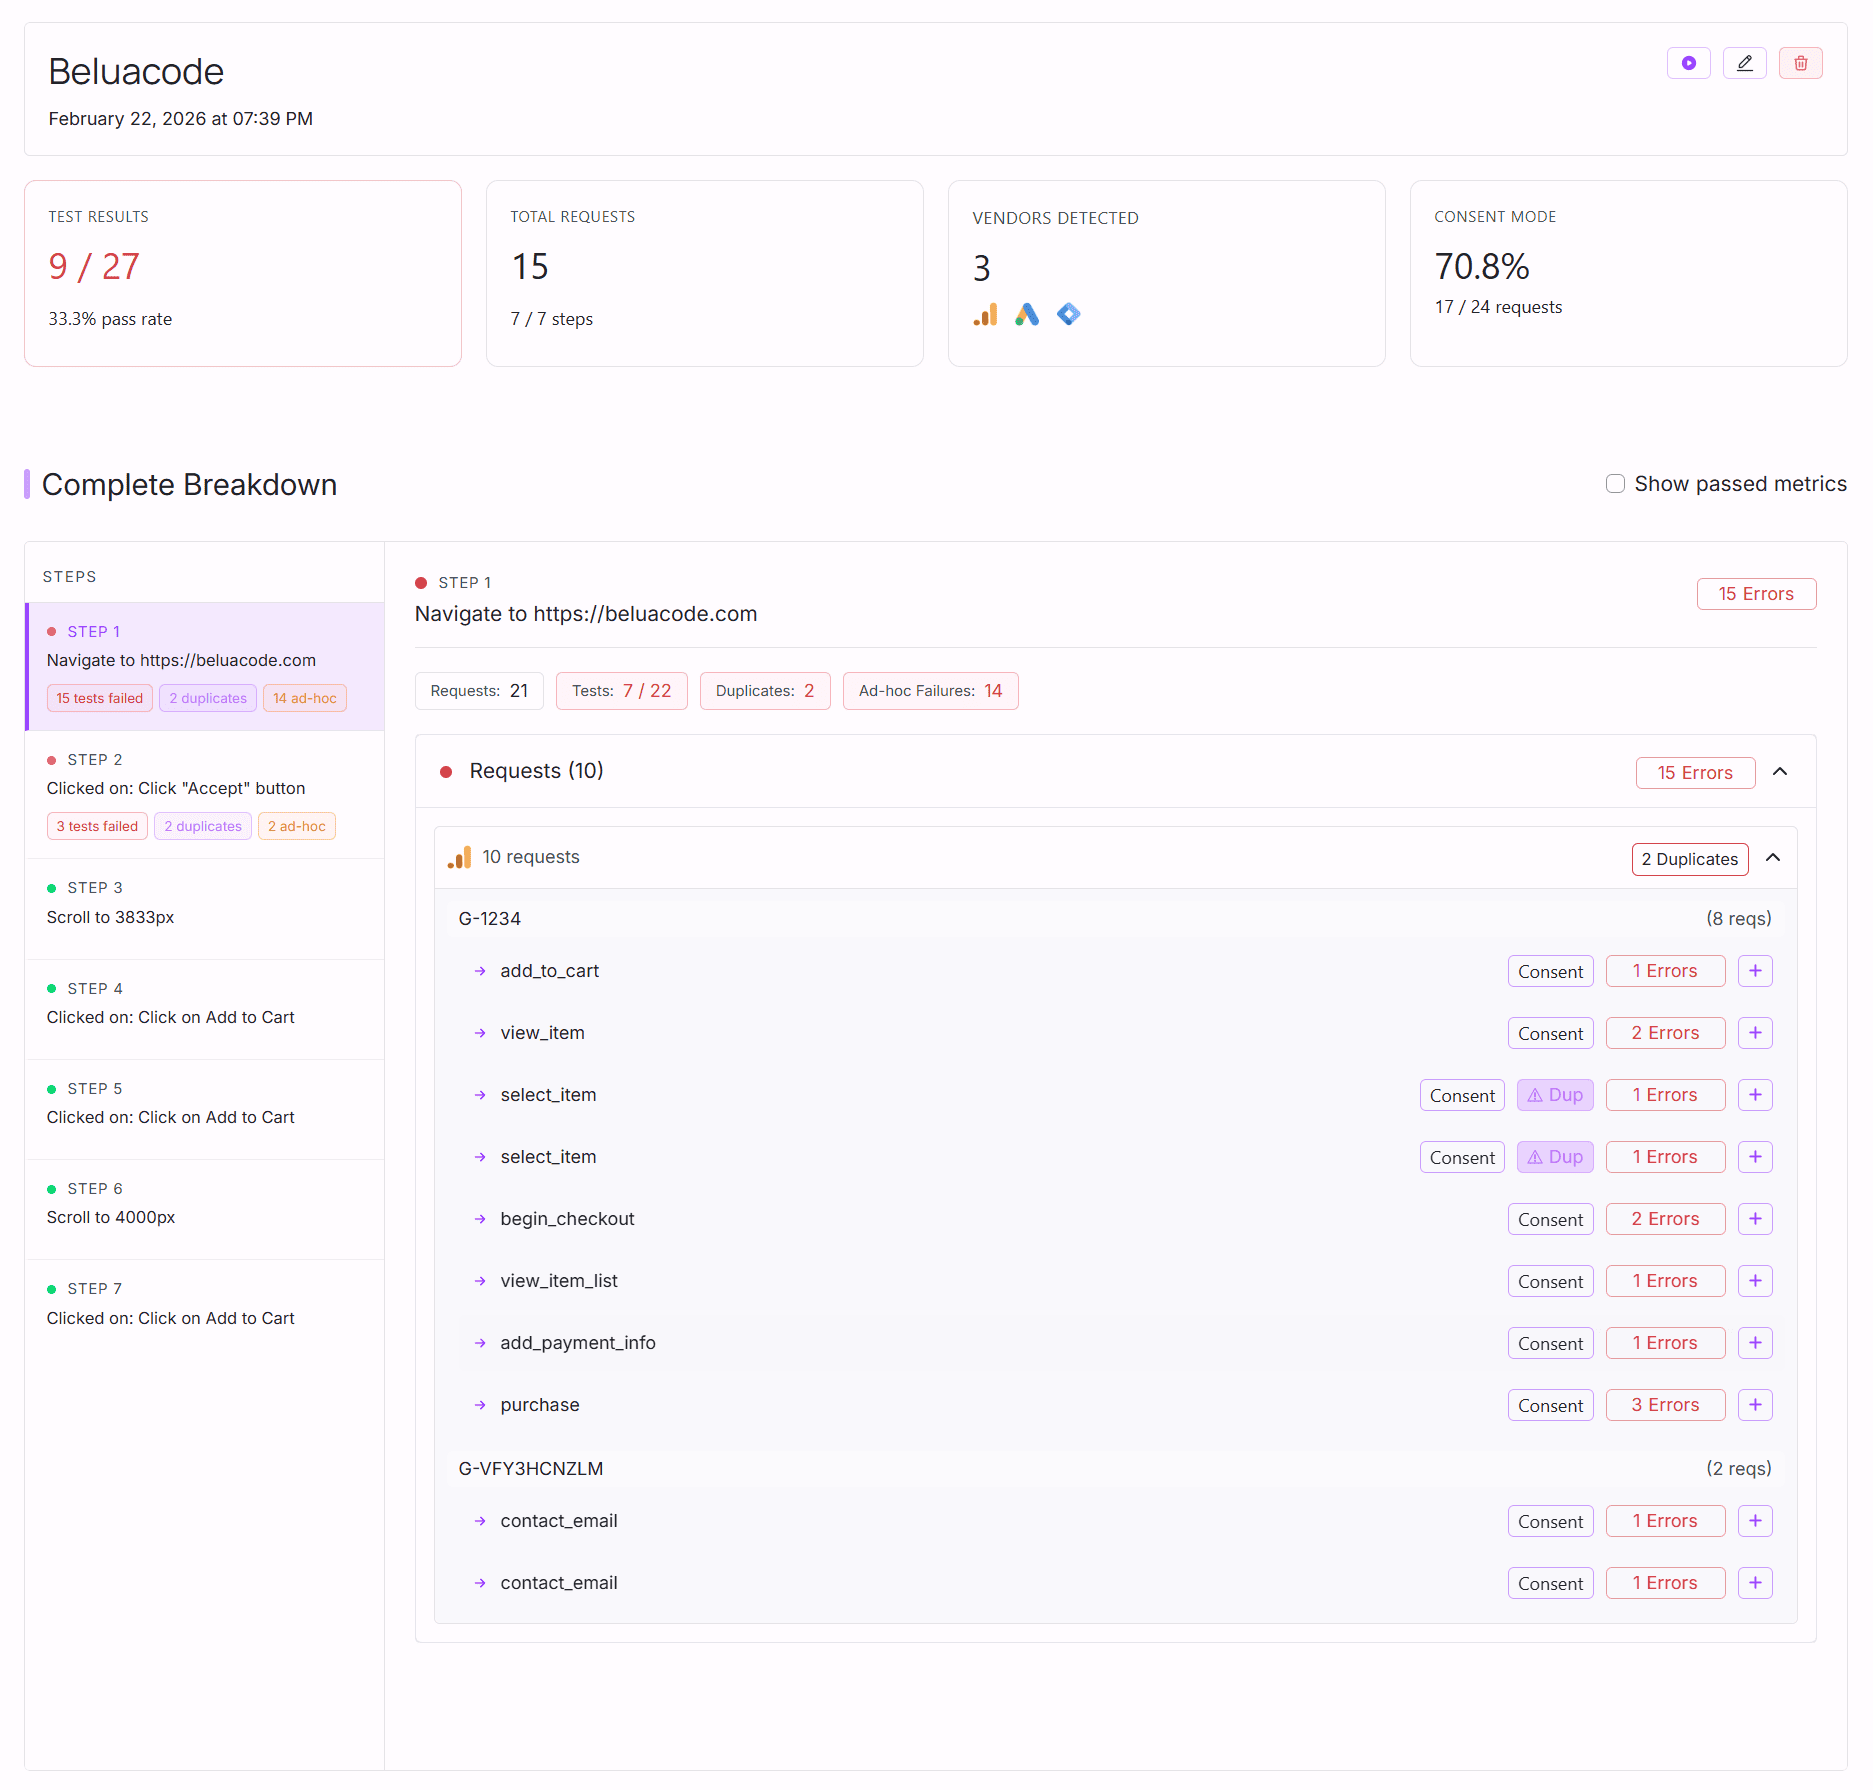Click the red trash delete icon
Image resolution: width=1873 pixels, height=1790 pixels.
[x=1801, y=62]
